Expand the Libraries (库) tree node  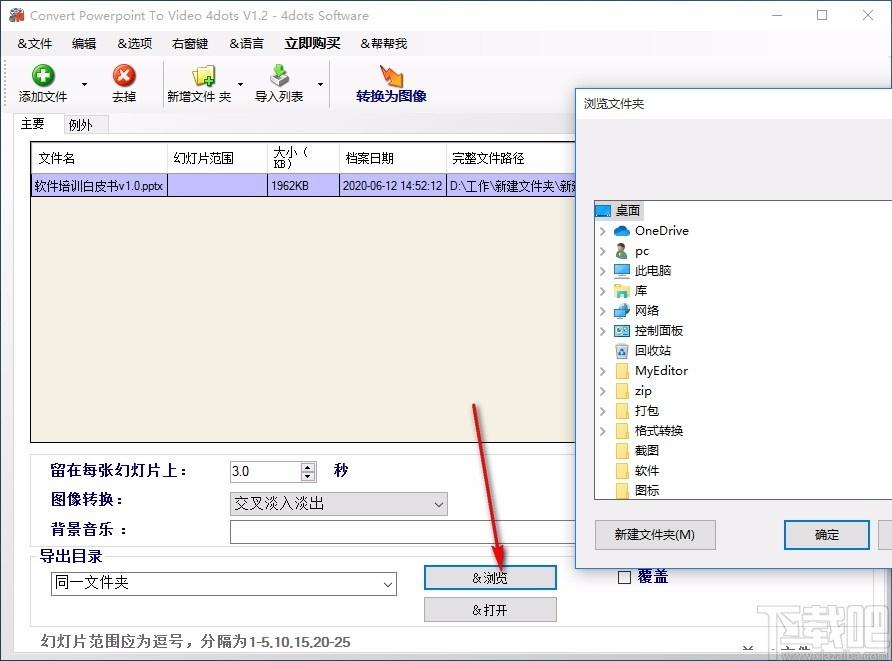click(x=602, y=291)
